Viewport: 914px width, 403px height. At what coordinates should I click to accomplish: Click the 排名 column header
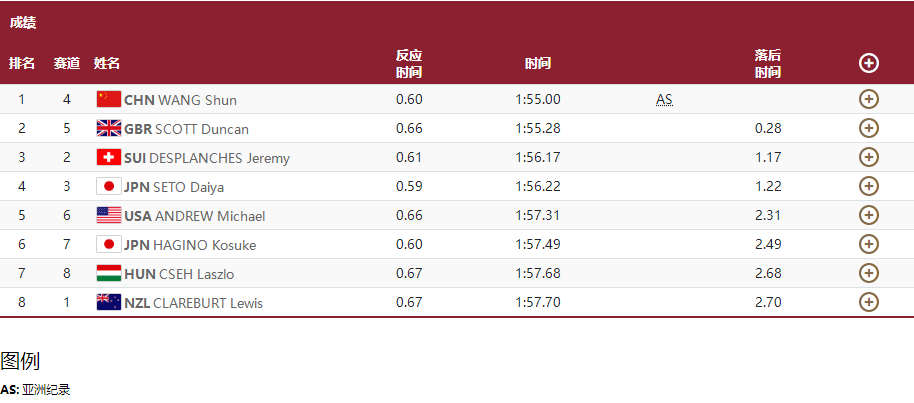tap(22, 64)
